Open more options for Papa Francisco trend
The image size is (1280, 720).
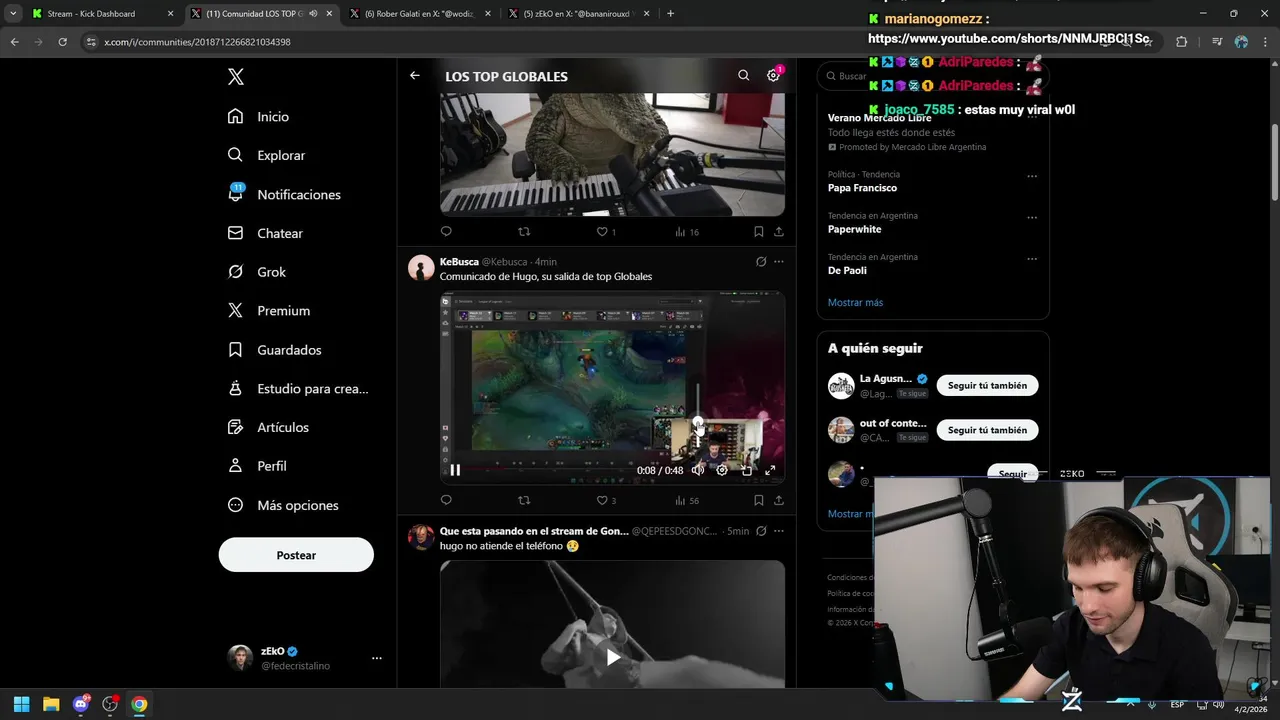click(x=1032, y=177)
